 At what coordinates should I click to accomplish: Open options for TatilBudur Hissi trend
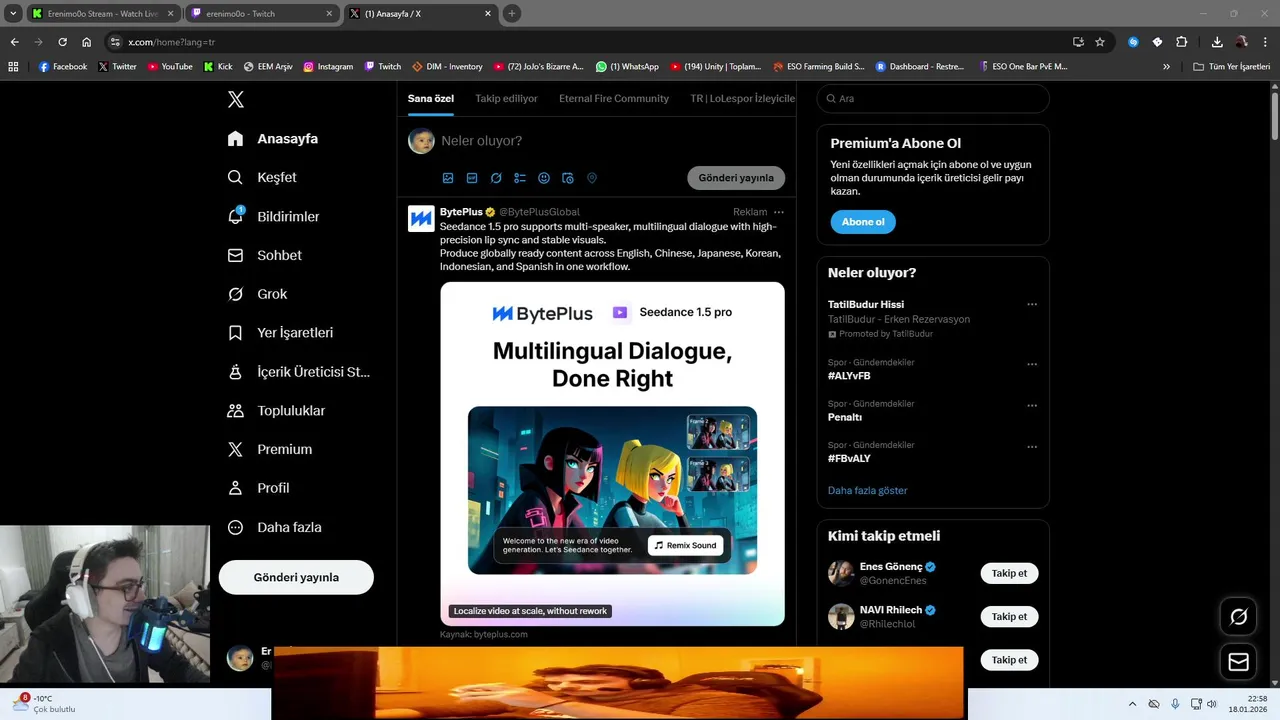[1032, 304]
